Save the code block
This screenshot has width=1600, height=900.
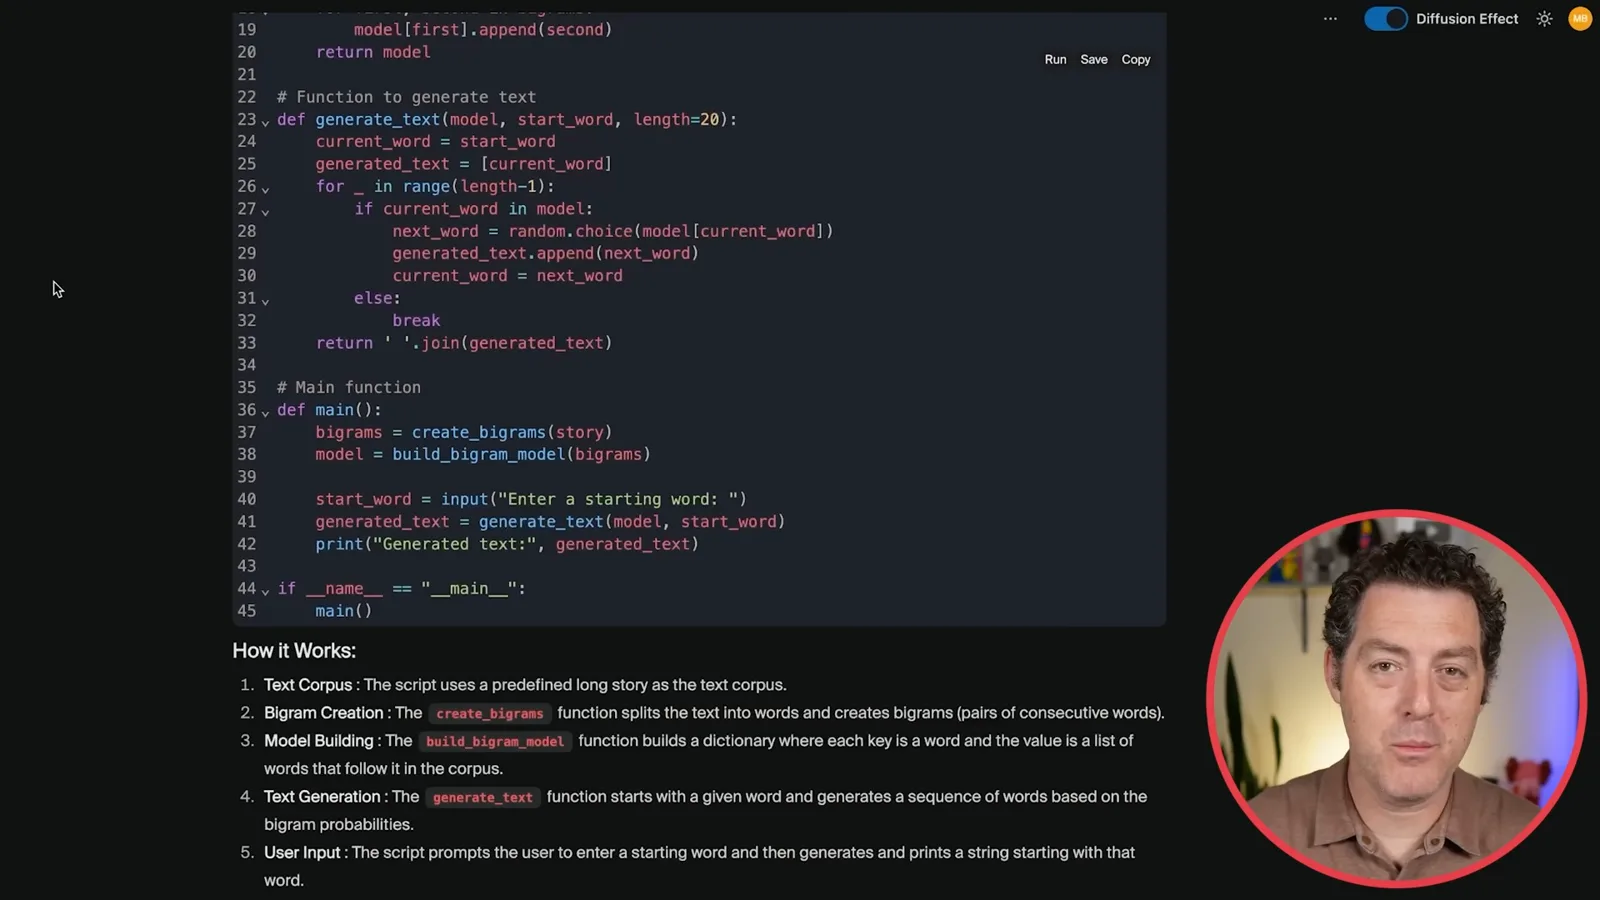tap(1094, 60)
